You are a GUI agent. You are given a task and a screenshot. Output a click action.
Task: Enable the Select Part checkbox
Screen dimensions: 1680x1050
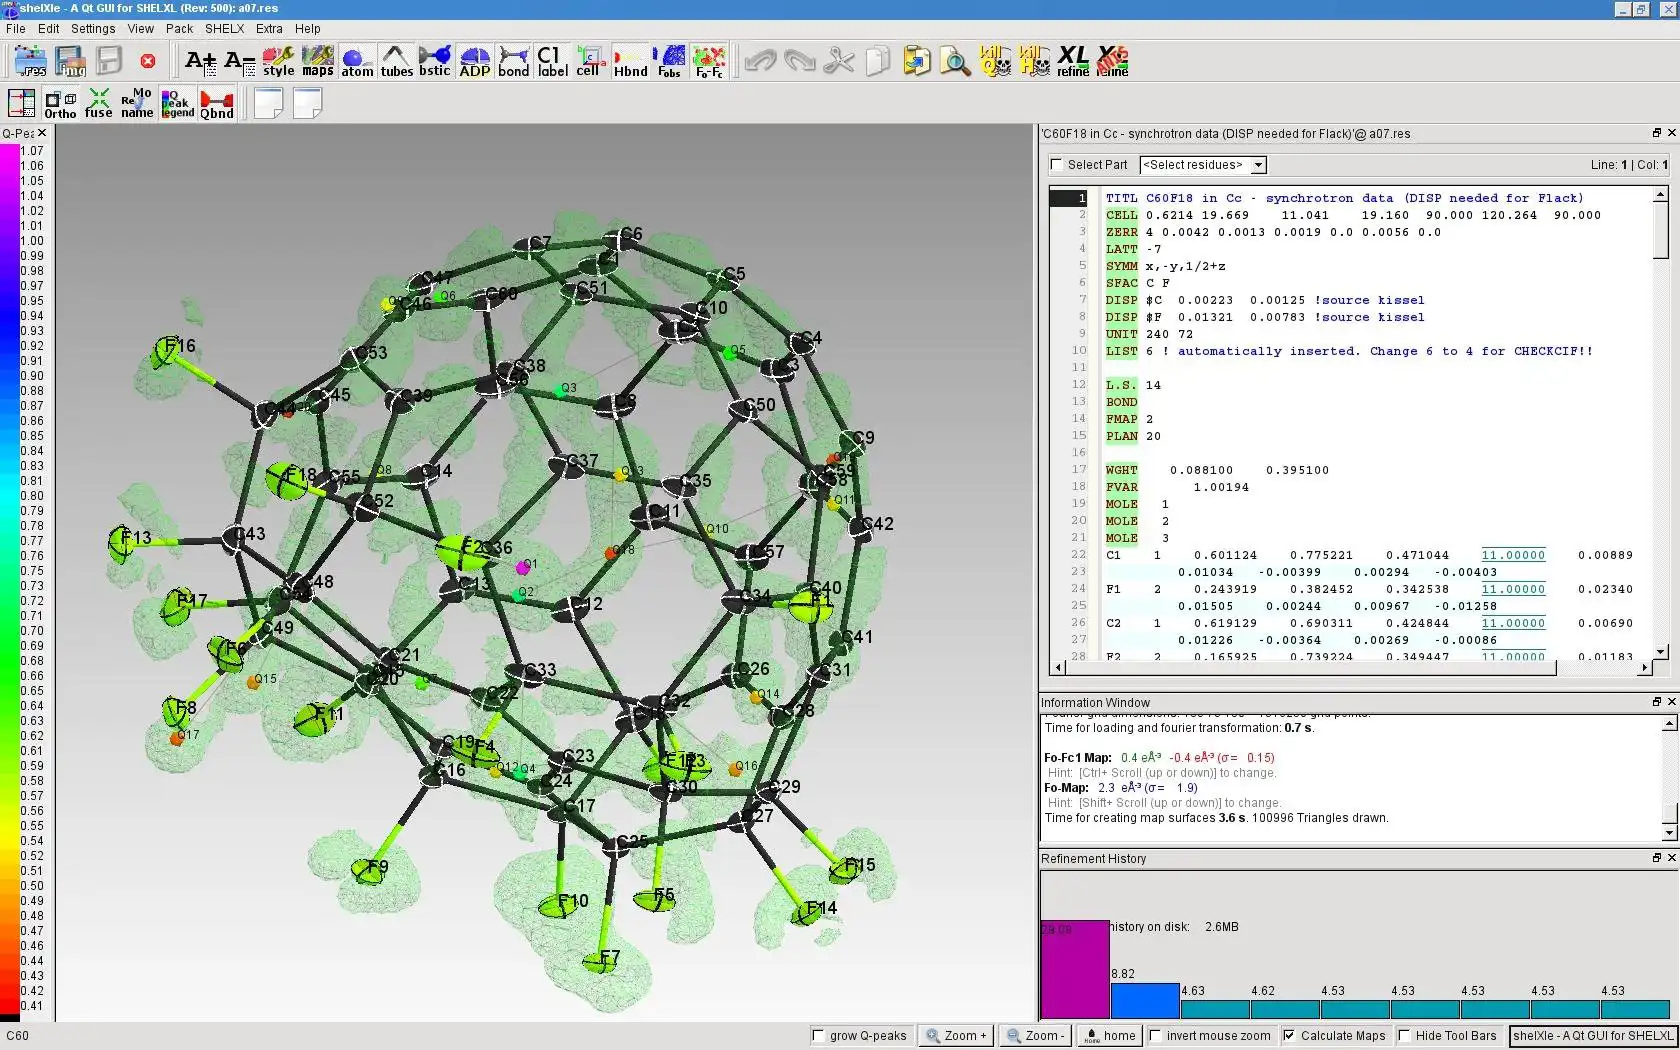pyautogui.click(x=1057, y=165)
